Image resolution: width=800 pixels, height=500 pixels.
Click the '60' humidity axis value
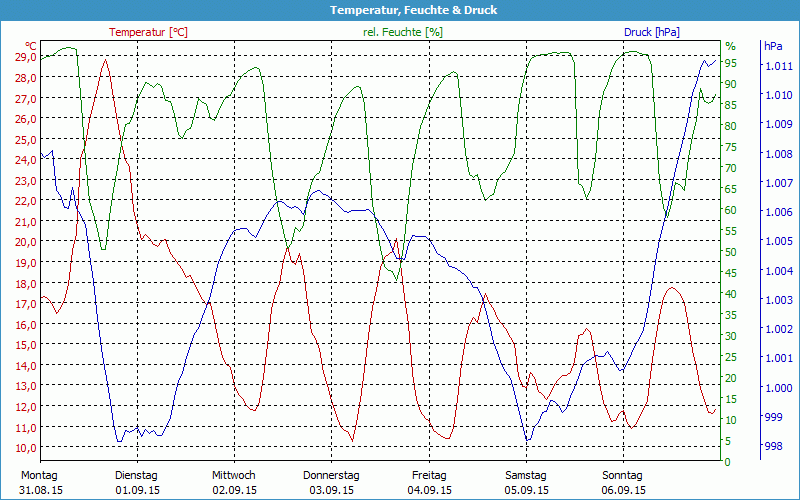coord(731,210)
